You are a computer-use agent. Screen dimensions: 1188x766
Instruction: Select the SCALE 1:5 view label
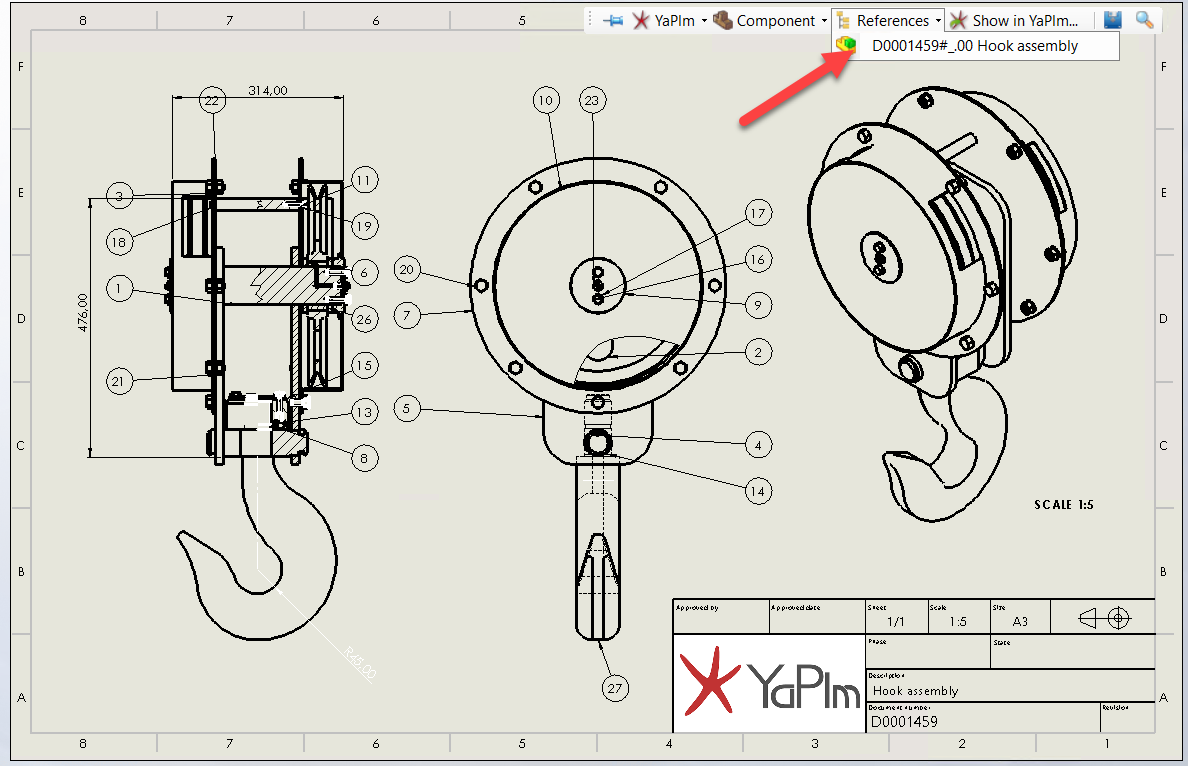click(x=1063, y=505)
